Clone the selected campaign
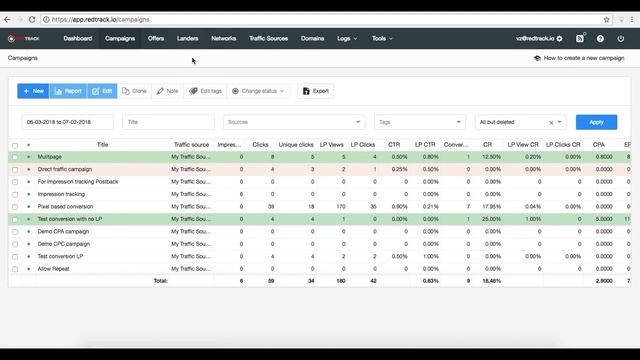640x360 pixels. pyautogui.click(x=134, y=91)
